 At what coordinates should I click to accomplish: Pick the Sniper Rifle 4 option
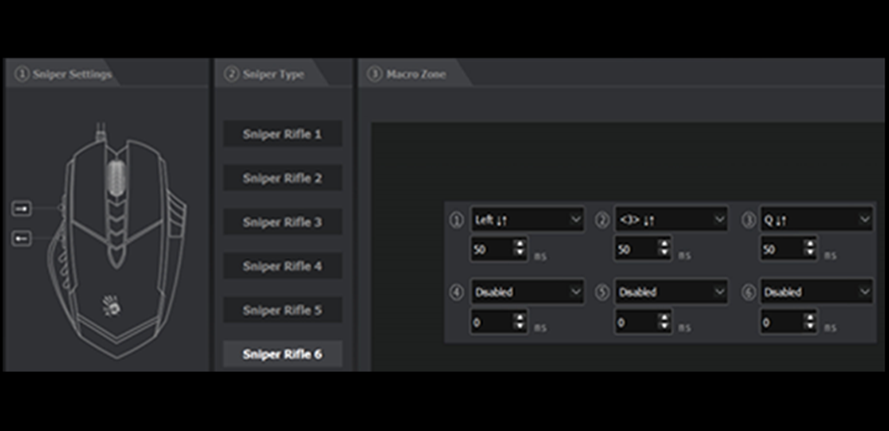[282, 266]
